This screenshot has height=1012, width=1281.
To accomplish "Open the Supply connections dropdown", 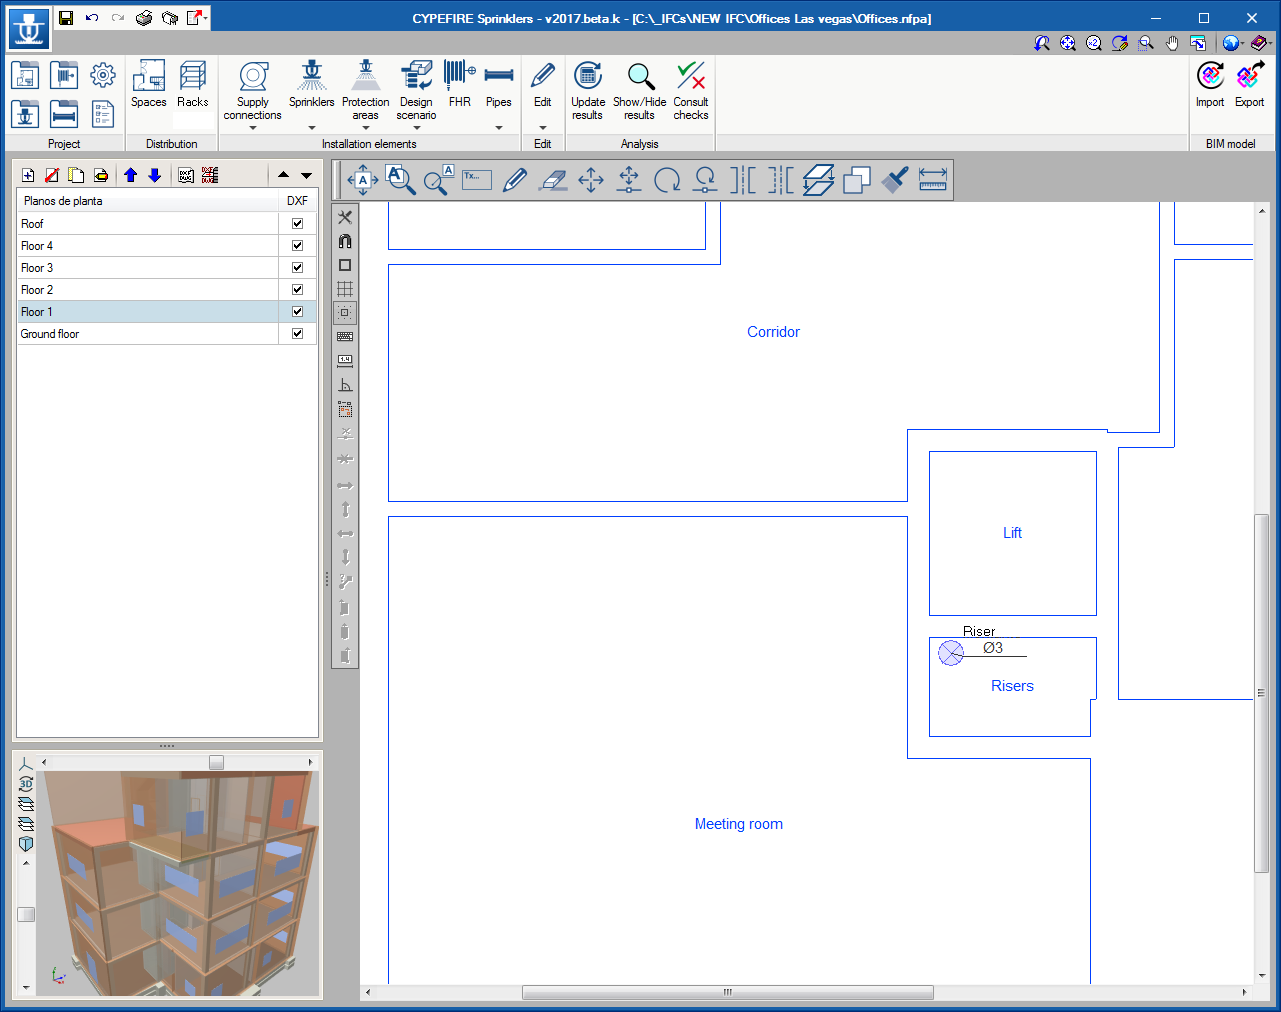I will pyautogui.click(x=252, y=128).
